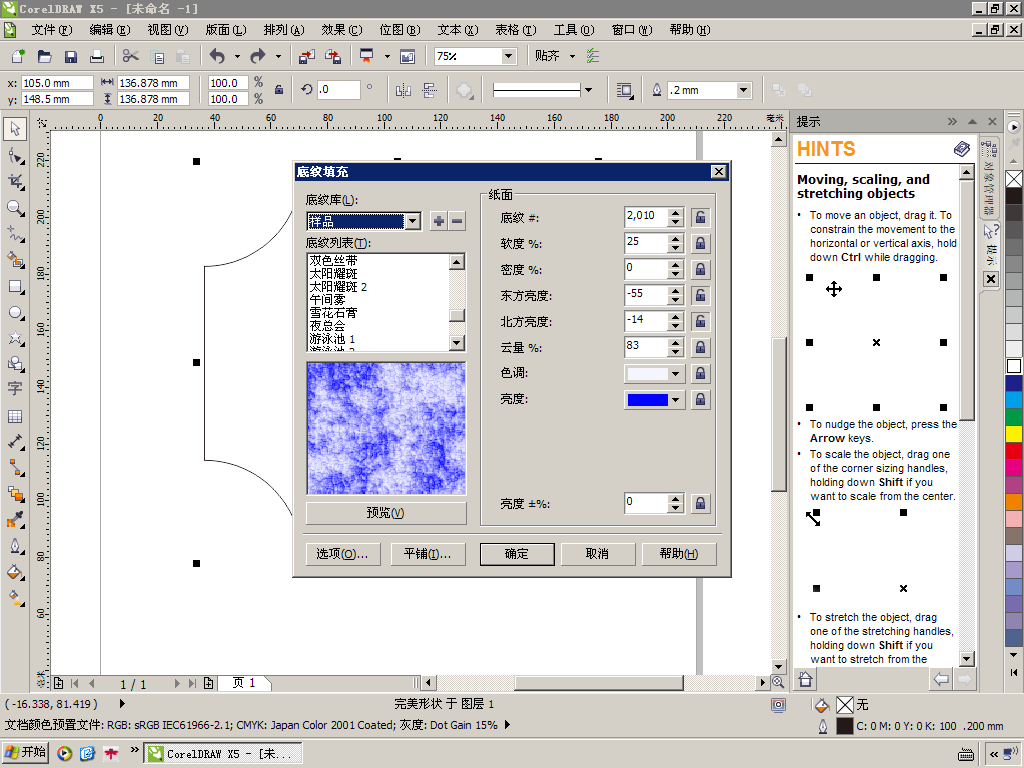Select the Freehand drawing tool
The width and height of the screenshot is (1024, 768).
15,234
